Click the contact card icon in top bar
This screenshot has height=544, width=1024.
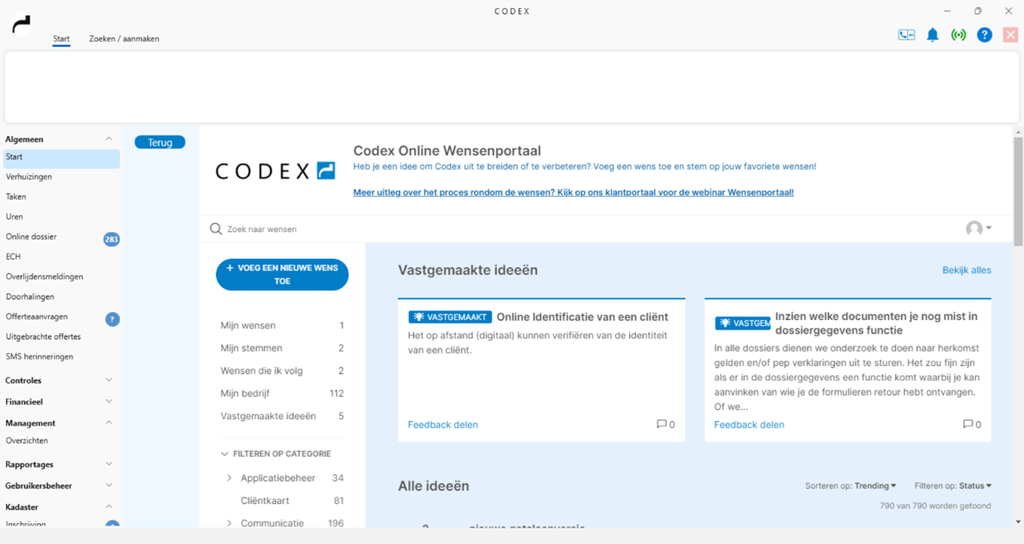pos(906,35)
